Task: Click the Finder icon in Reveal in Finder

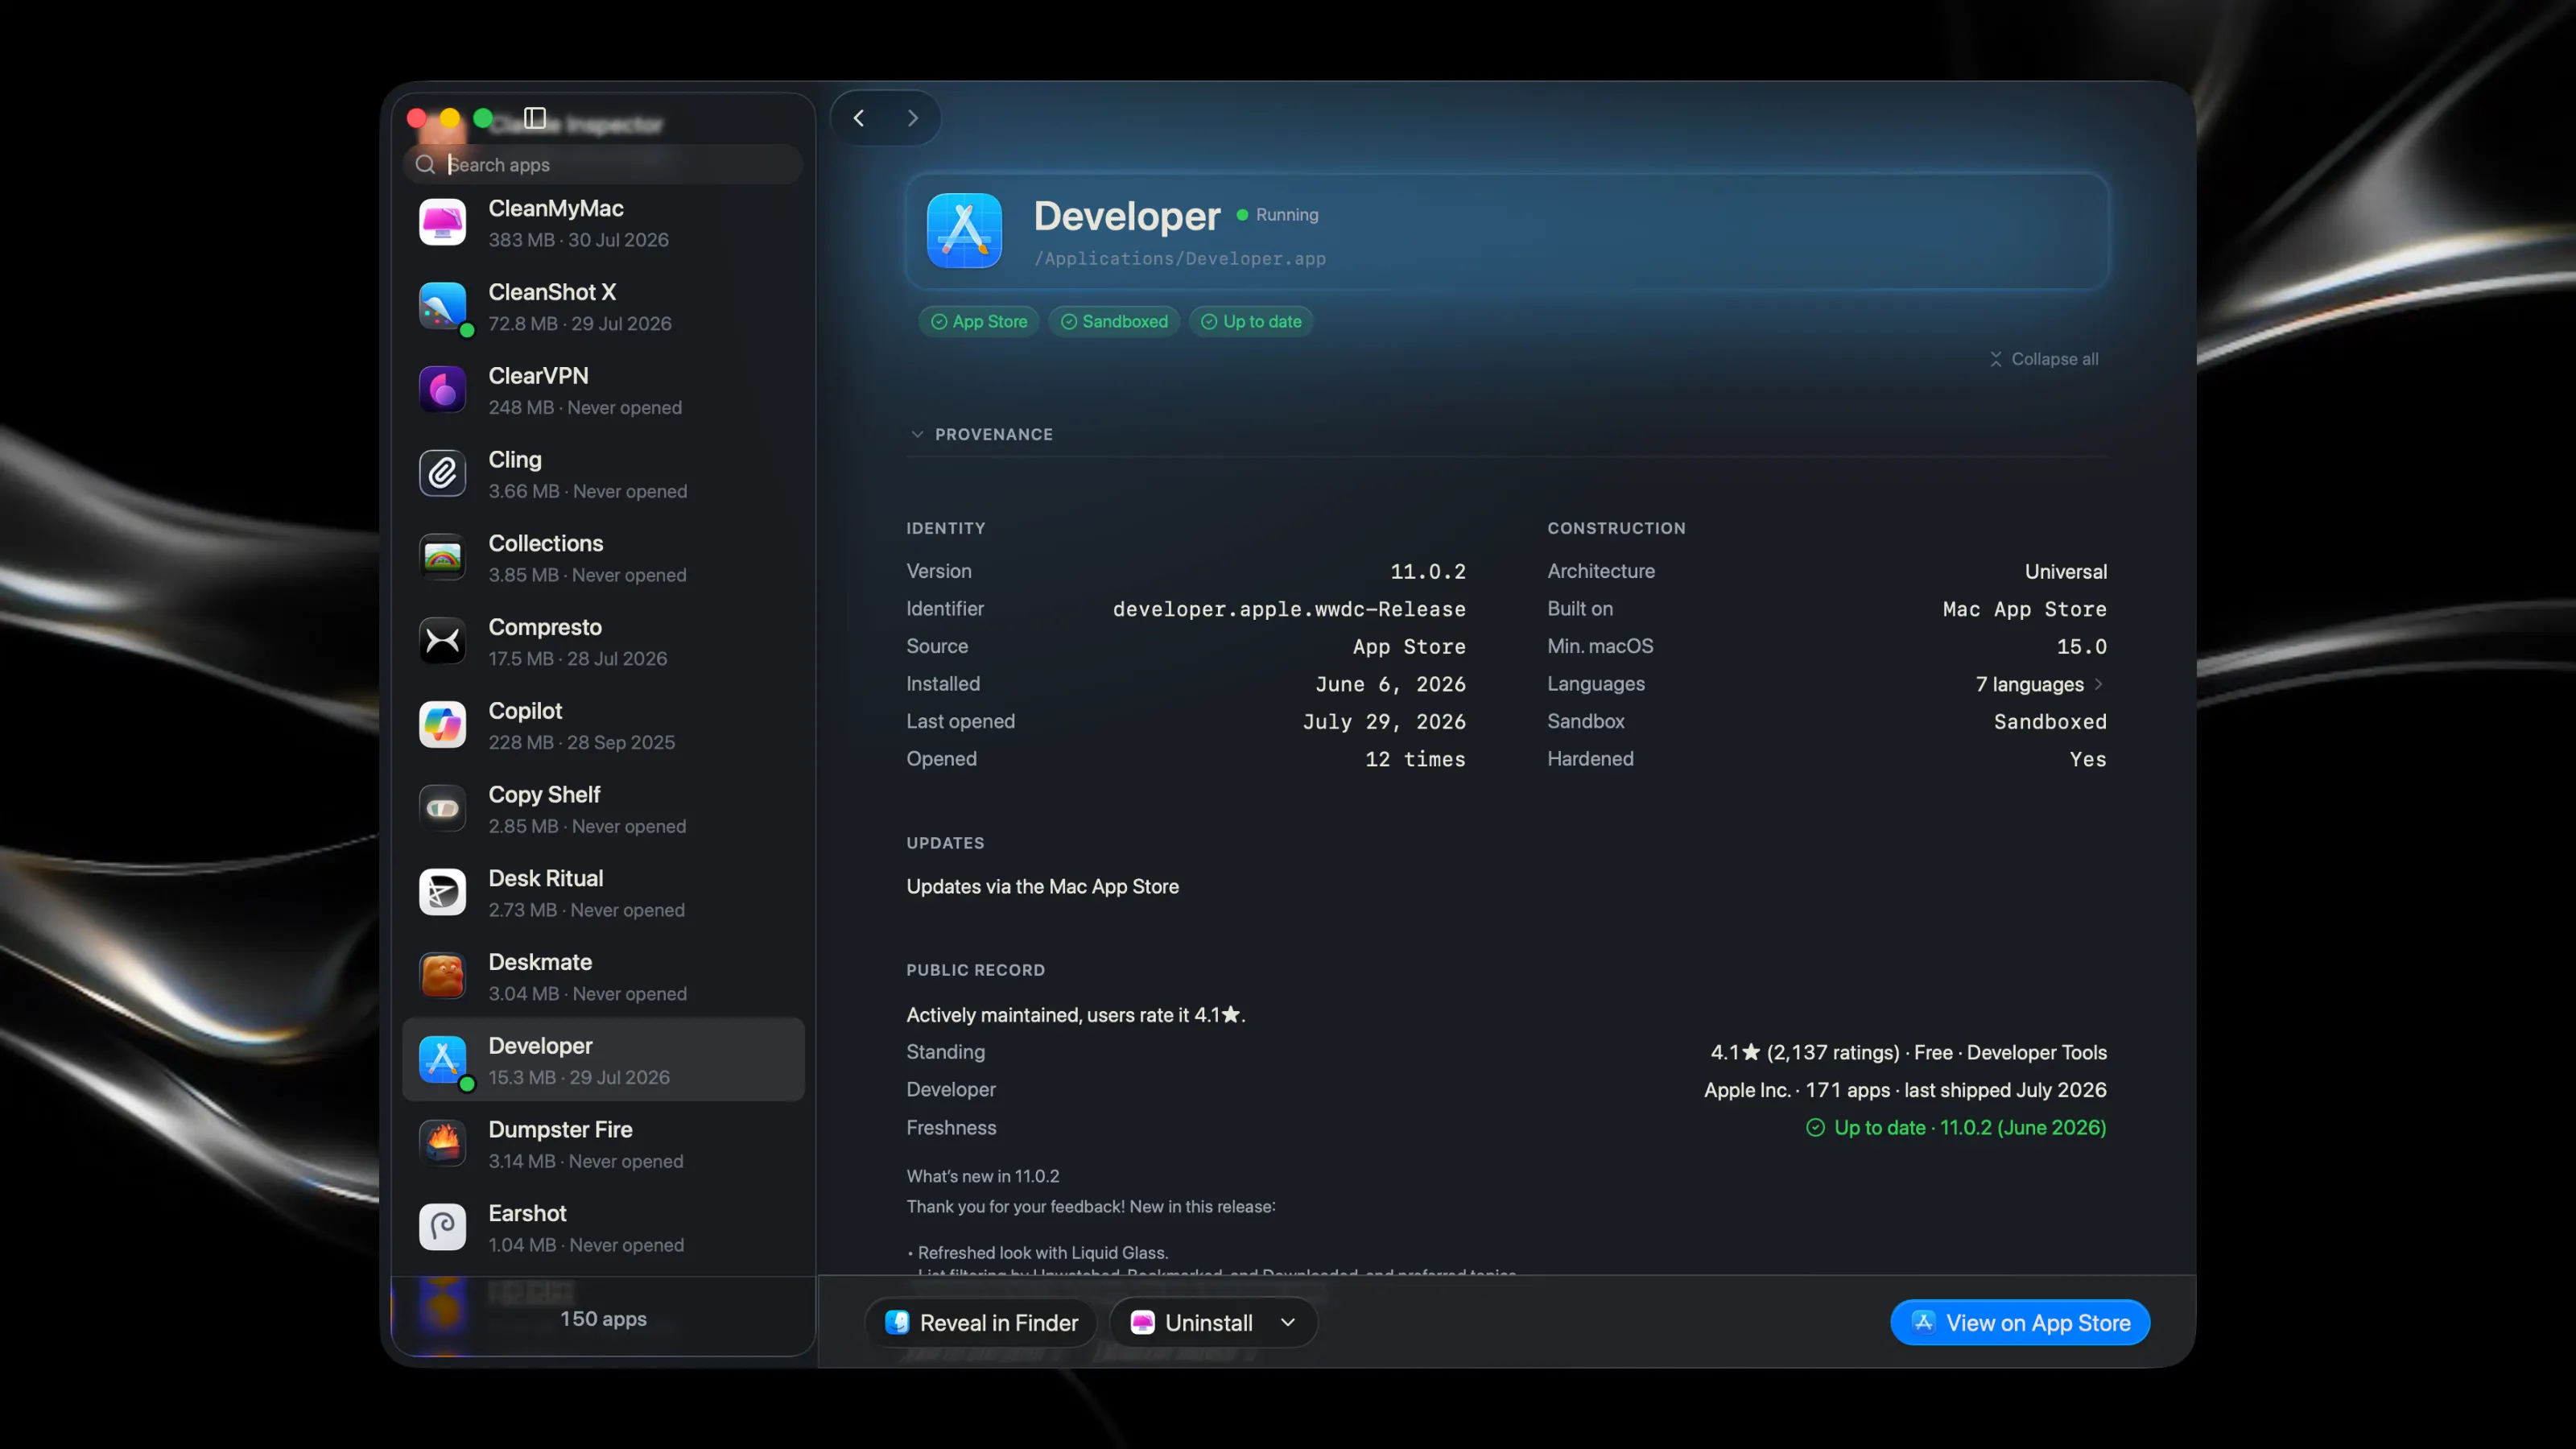Action: (897, 1323)
